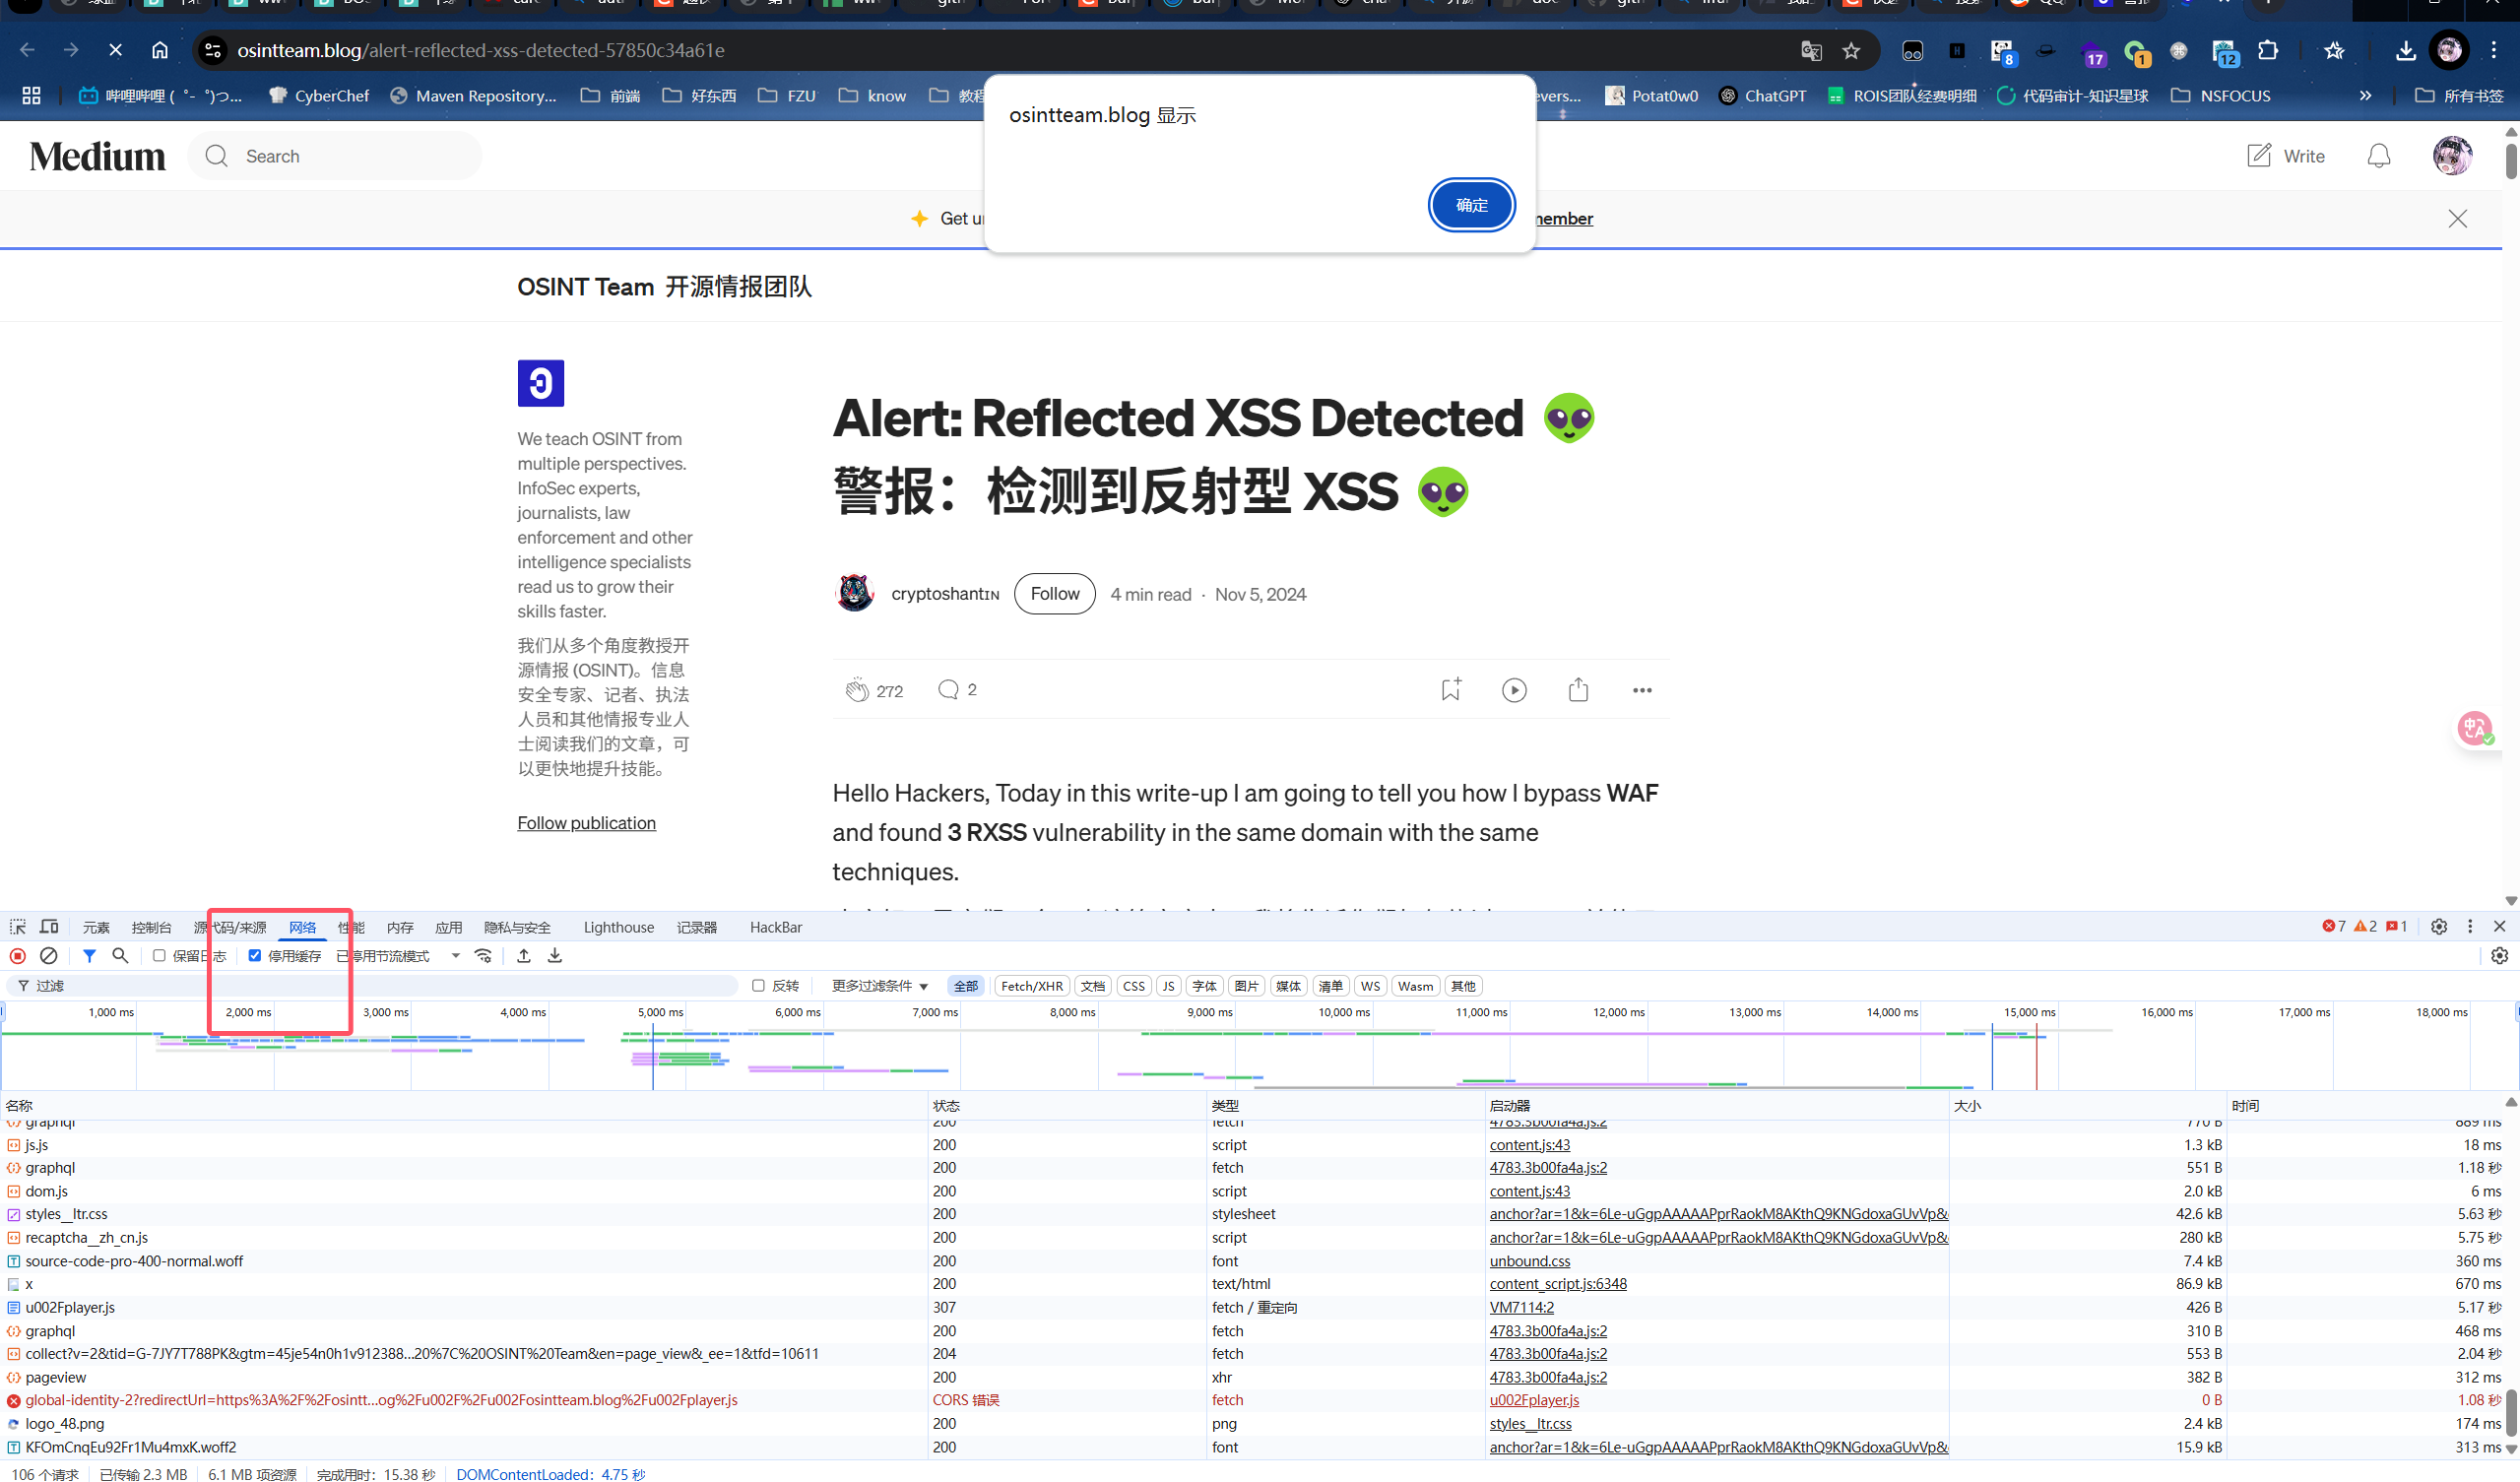Screen dimensions: 2520x1482
Task: Toggle the JS filter chip
Action: tap(1168, 986)
